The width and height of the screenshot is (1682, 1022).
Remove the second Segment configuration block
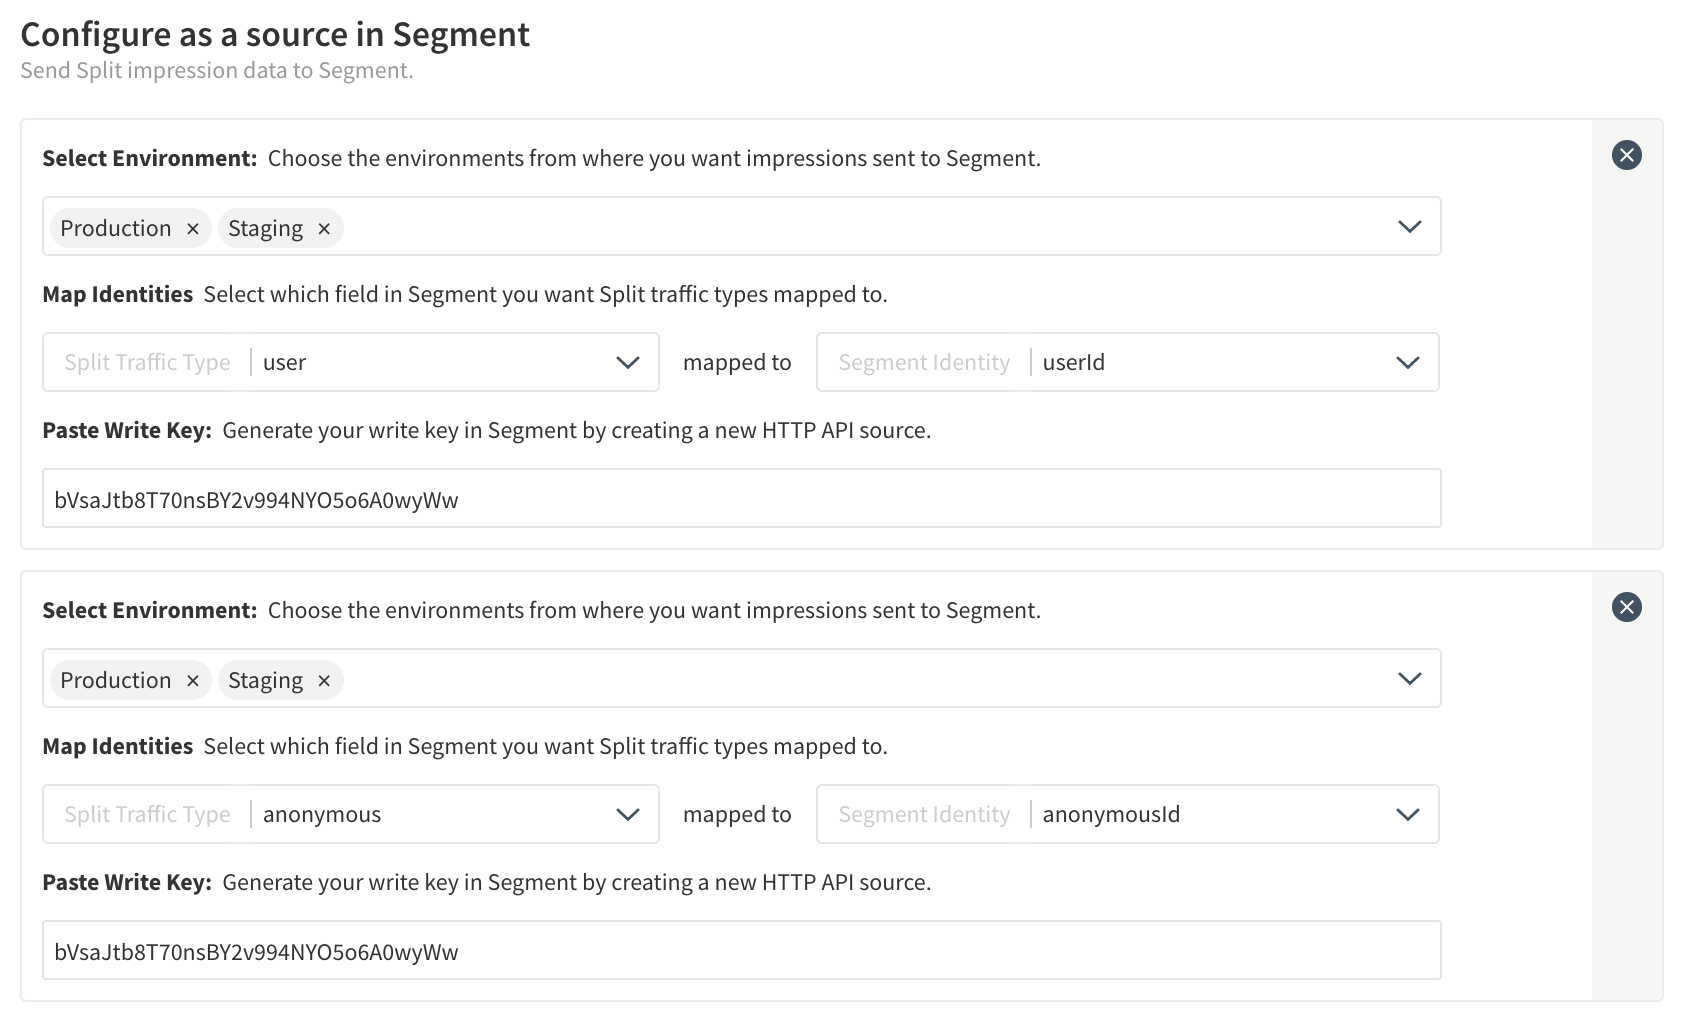1626,607
